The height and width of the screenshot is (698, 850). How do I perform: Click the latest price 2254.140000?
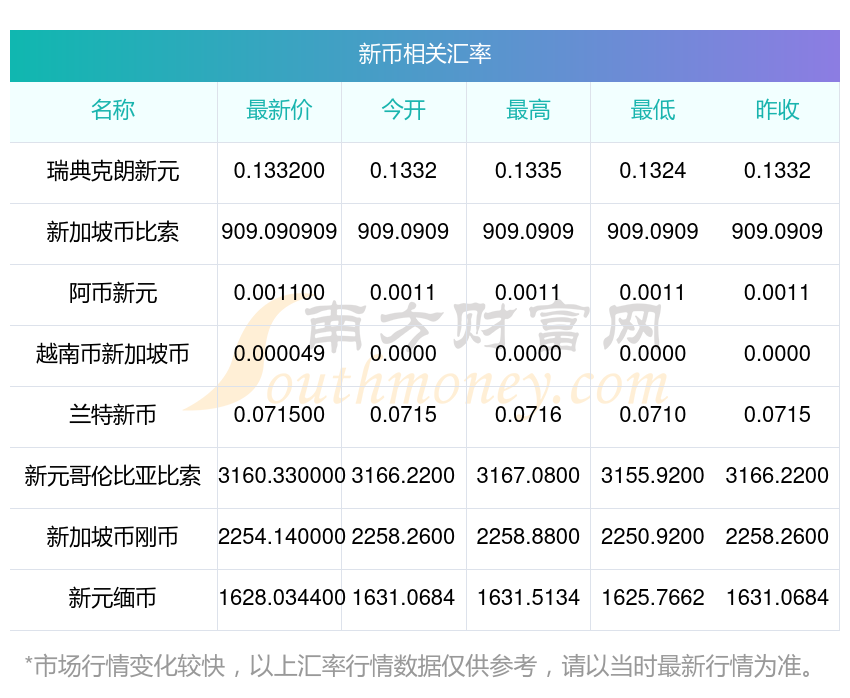pyautogui.click(x=282, y=537)
